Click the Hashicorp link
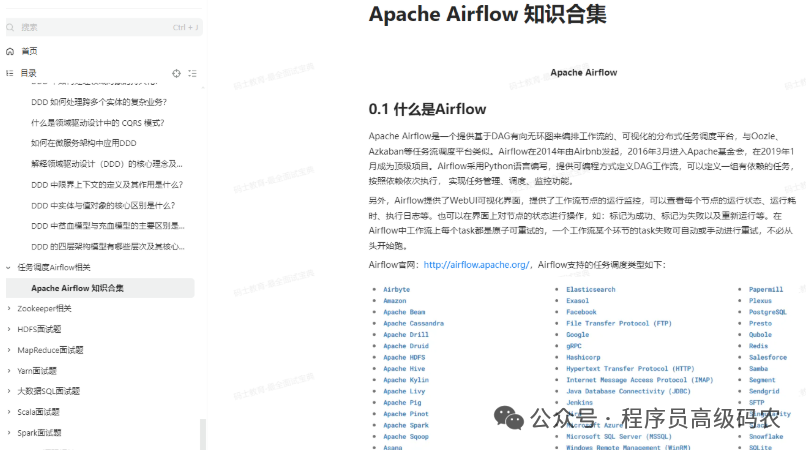Screen dimensions: 806x450 pyautogui.click(x=583, y=357)
